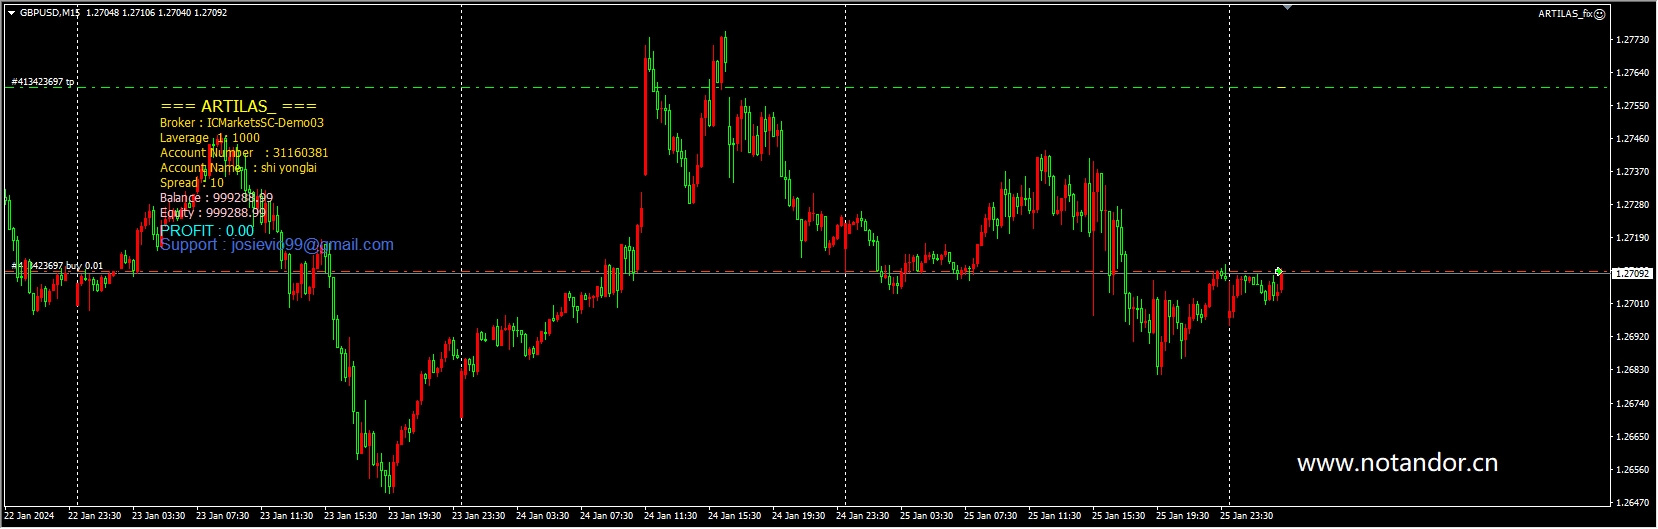Viewport: 1658px width, 529px height.
Task: Click the '25 Jan 23:30' time label
Action: (x=1246, y=517)
